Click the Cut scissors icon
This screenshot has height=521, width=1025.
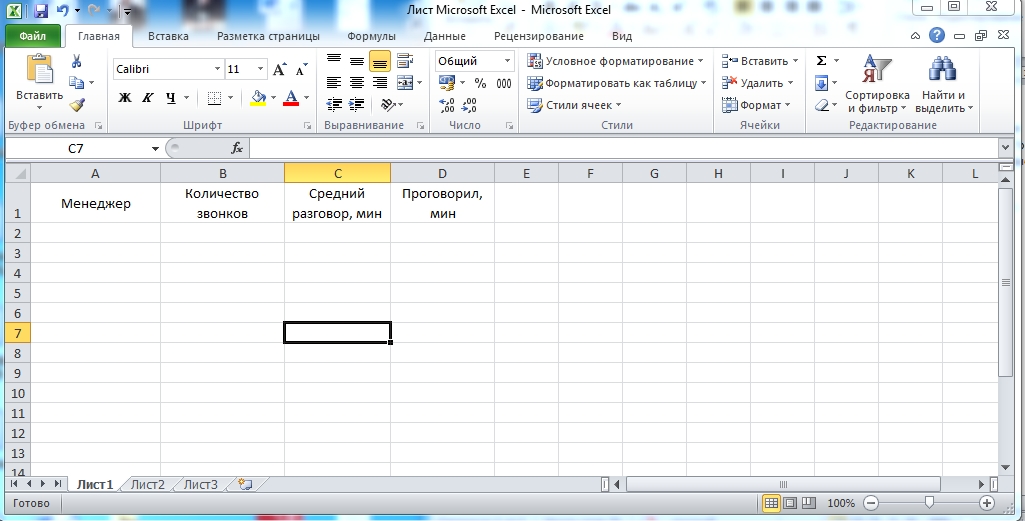76,62
